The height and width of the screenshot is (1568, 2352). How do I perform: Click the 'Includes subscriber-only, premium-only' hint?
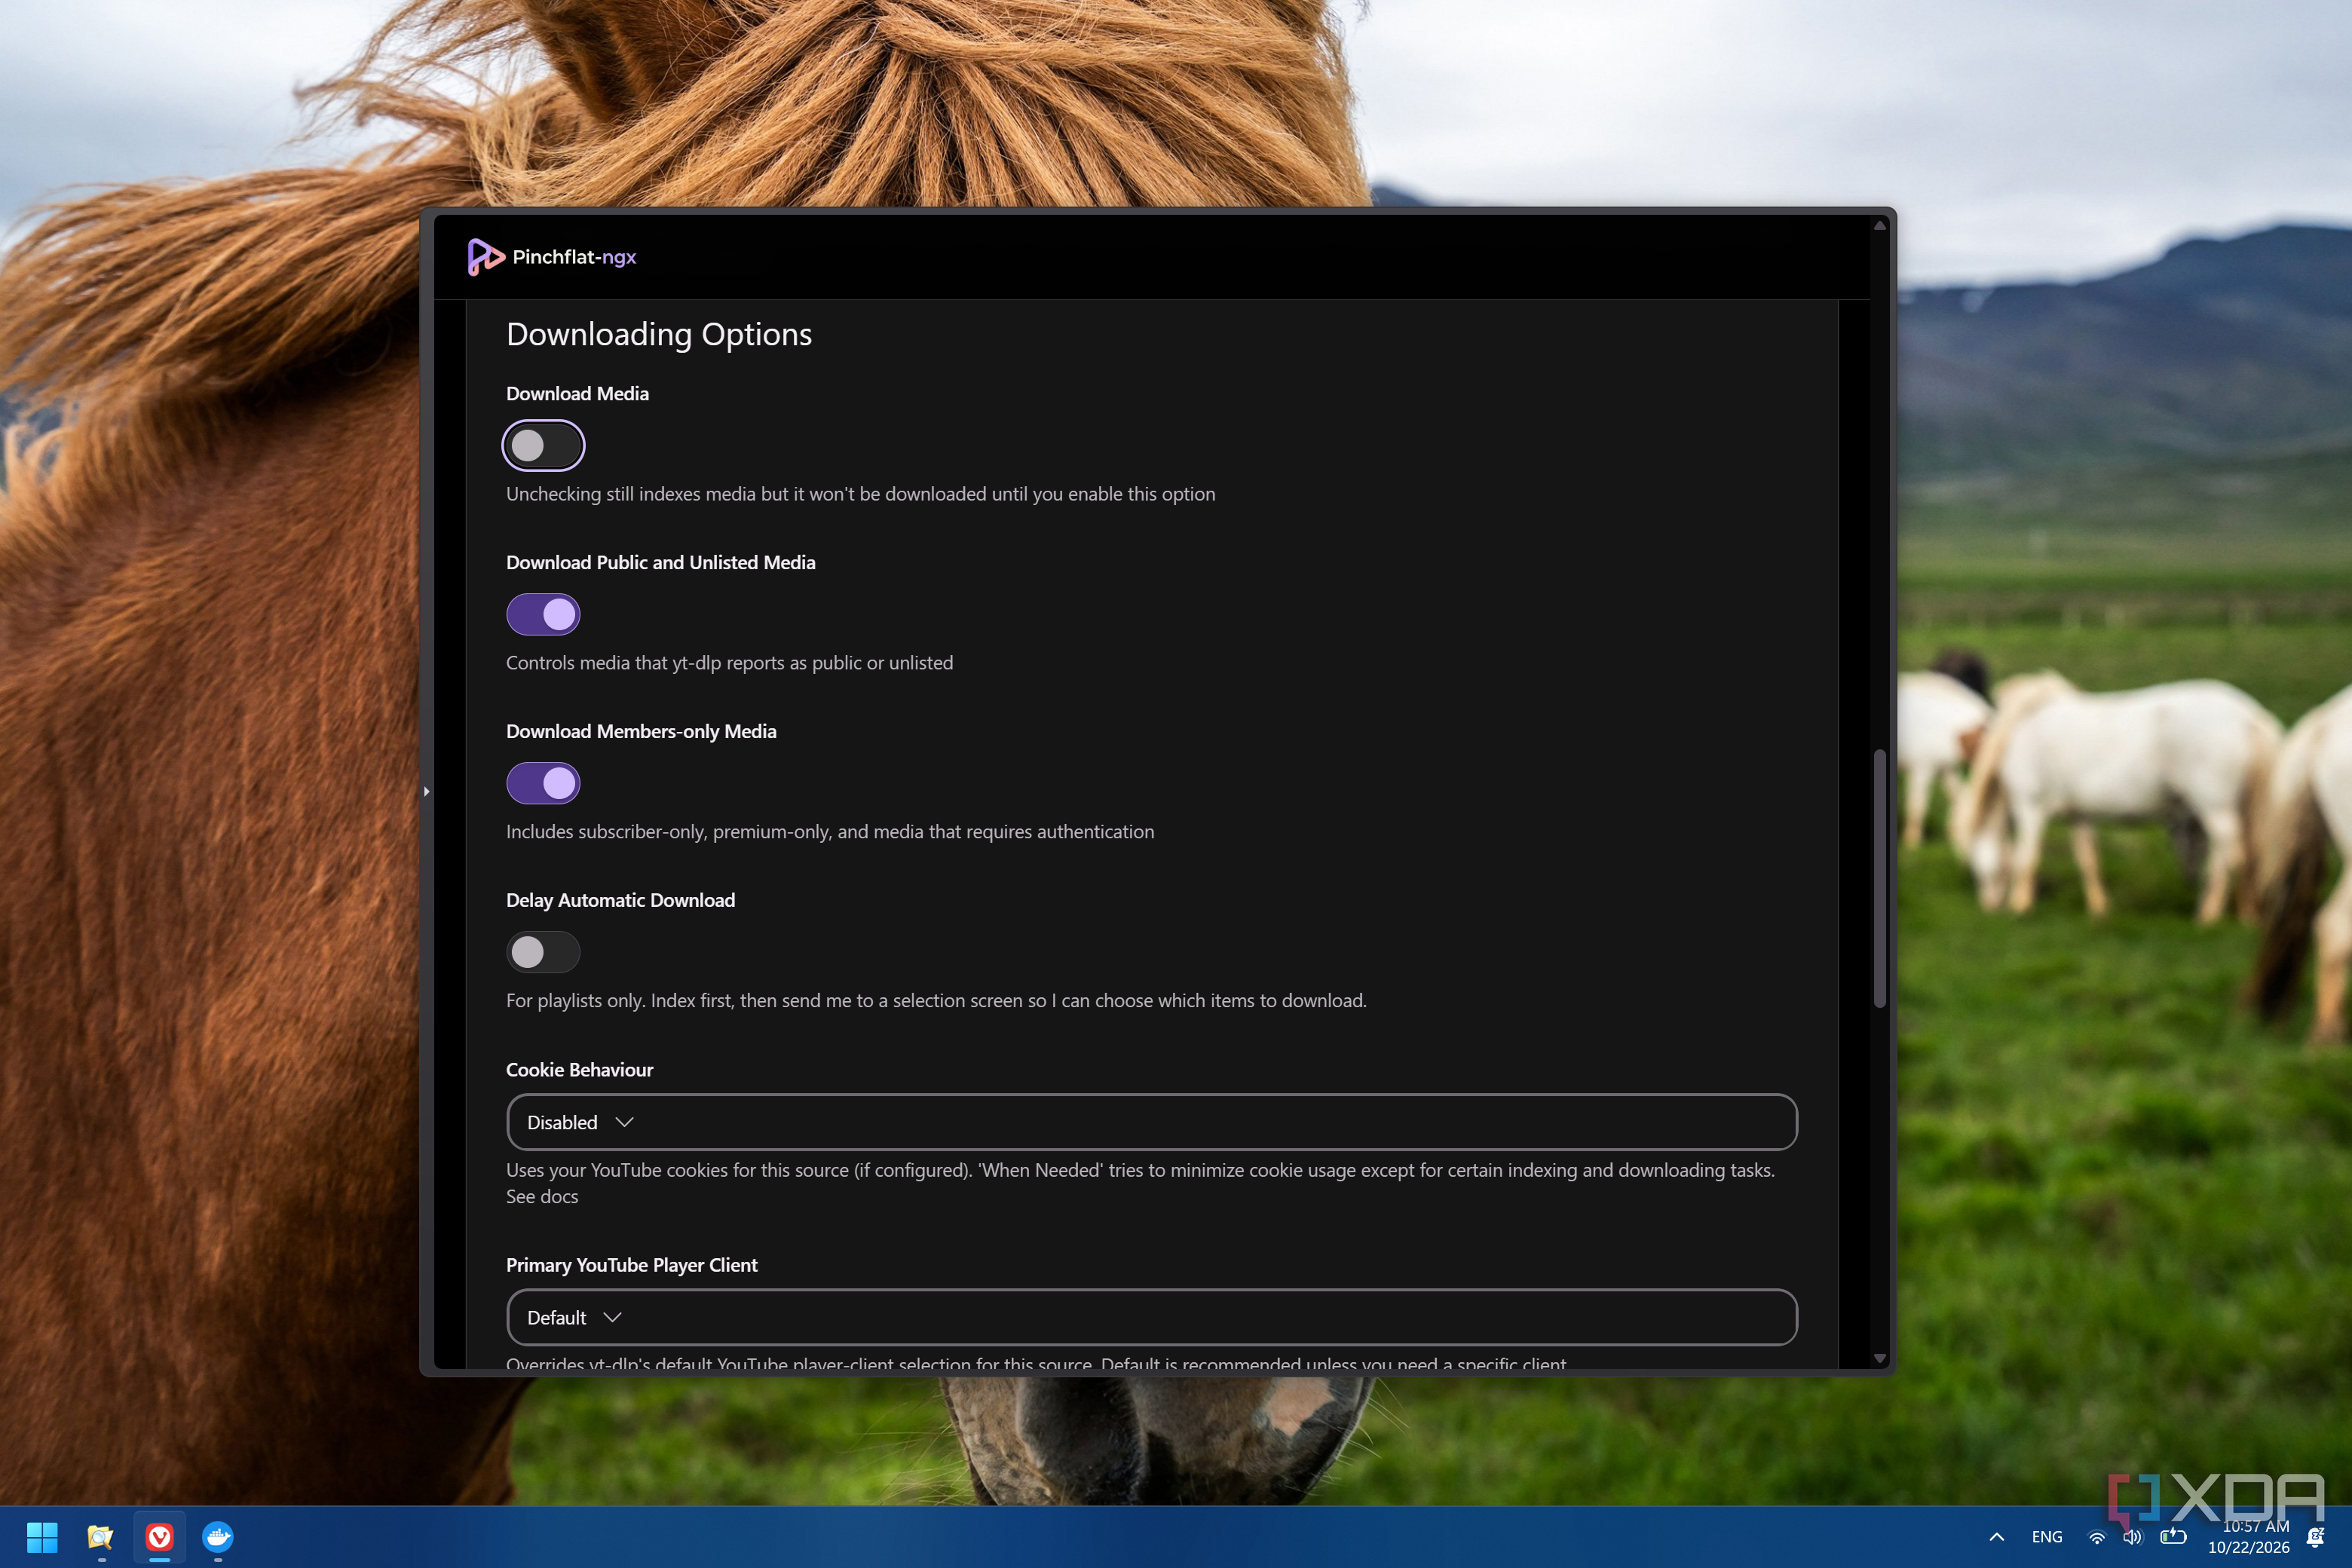point(829,832)
